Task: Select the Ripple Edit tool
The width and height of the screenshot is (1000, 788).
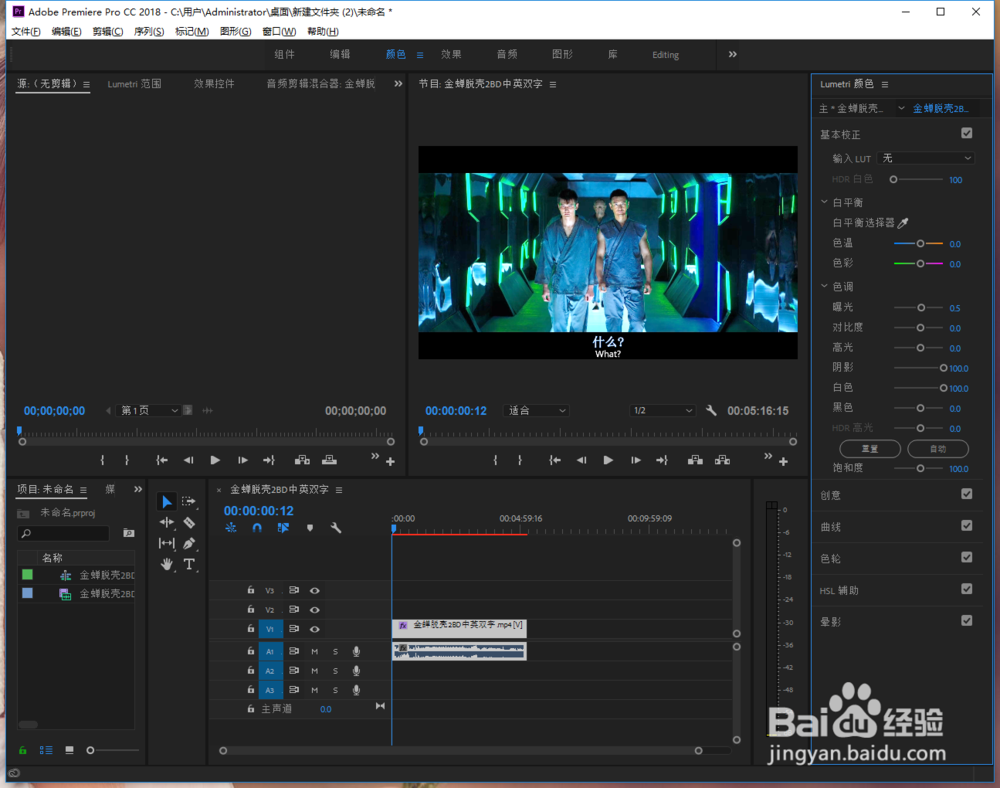Action: (x=166, y=523)
